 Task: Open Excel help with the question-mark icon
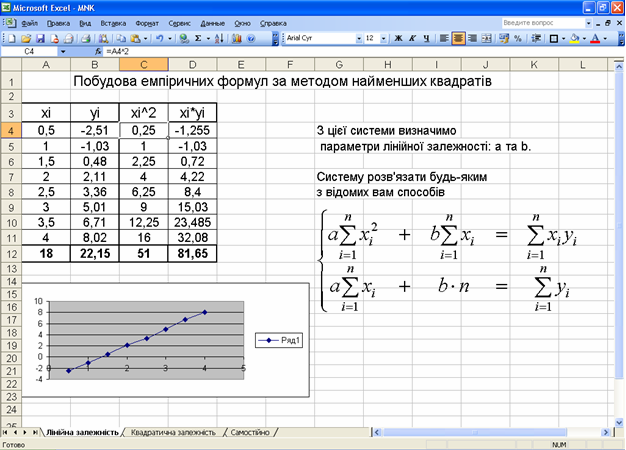point(251,38)
